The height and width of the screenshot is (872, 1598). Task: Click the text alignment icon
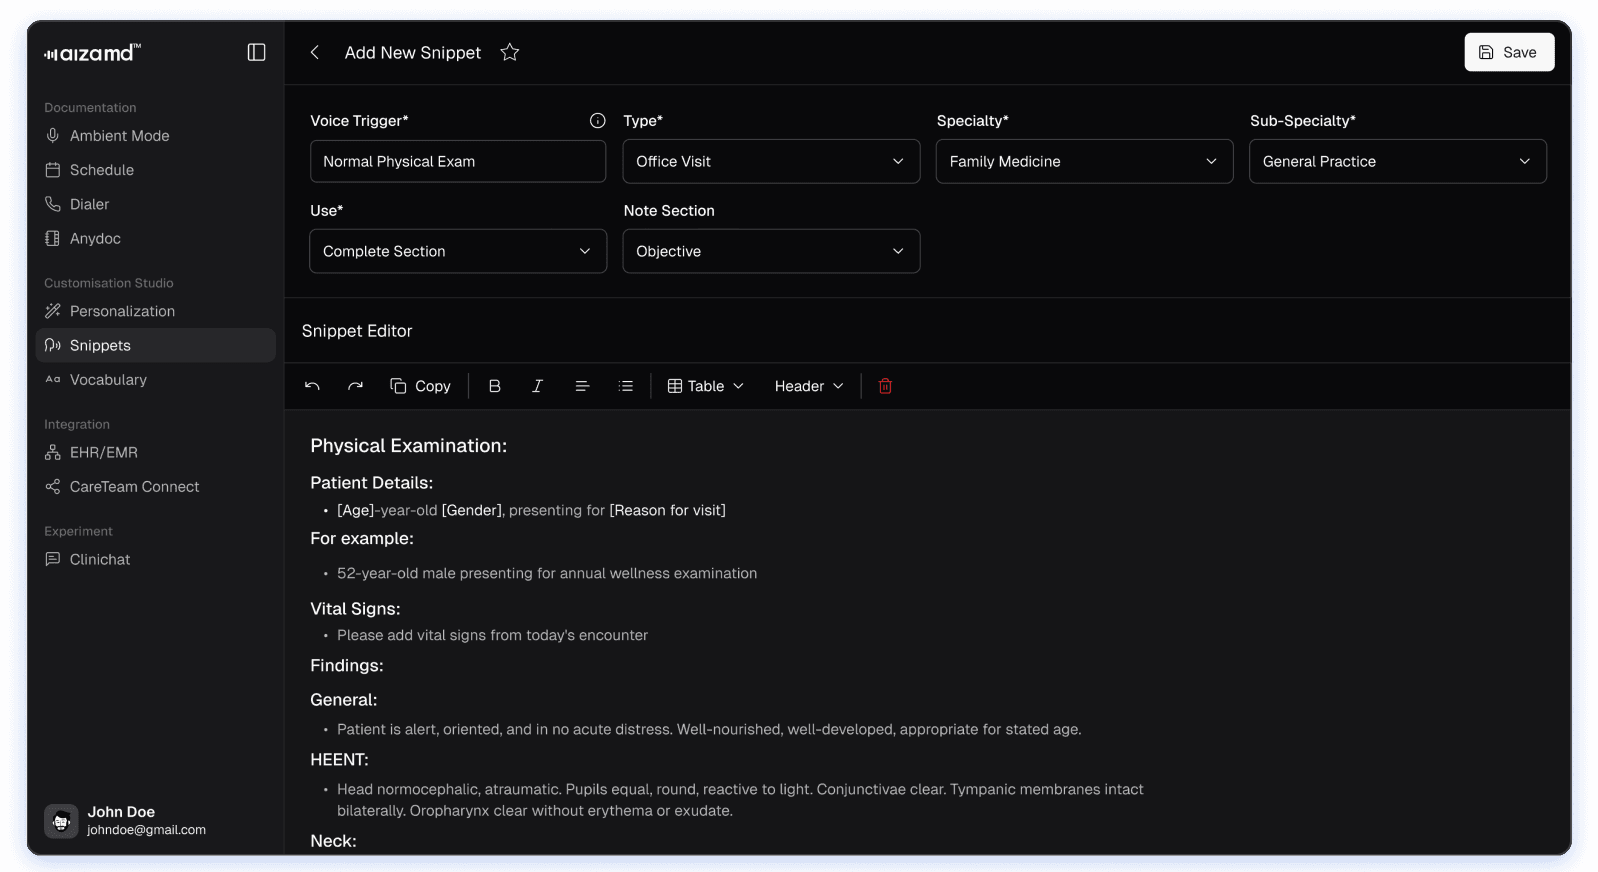pyautogui.click(x=582, y=386)
